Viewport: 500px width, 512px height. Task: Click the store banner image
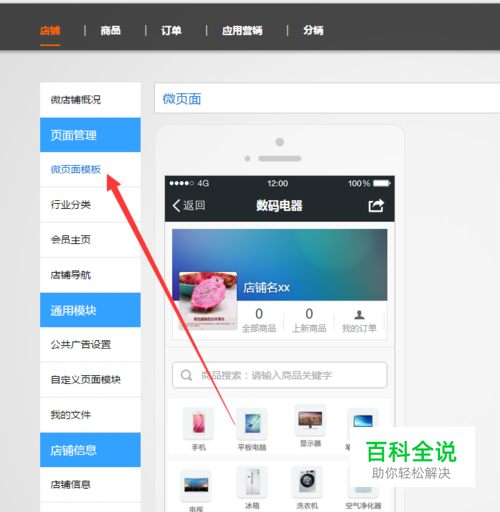pyautogui.click(x=280, y=265)
